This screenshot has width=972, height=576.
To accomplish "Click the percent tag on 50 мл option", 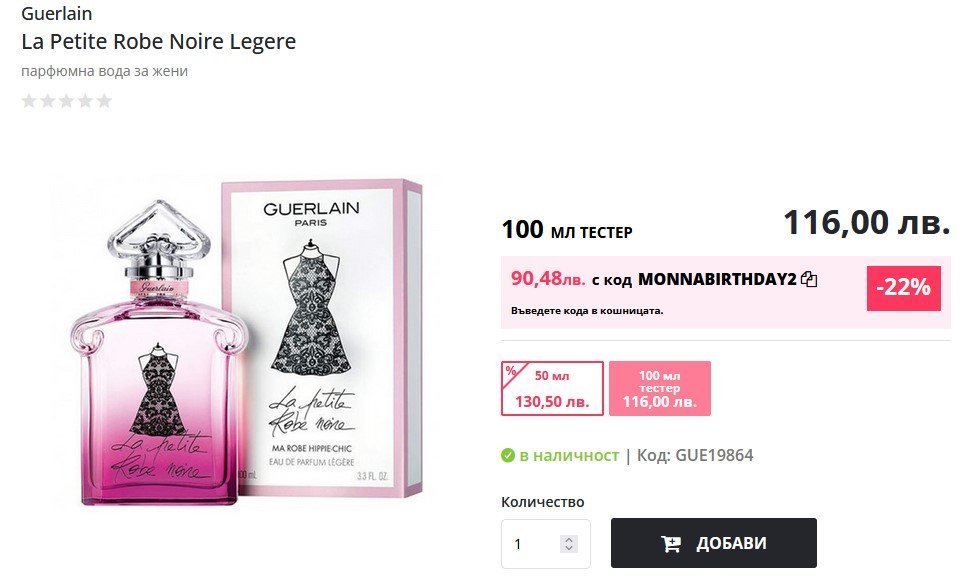I will (x=511, y=371).
